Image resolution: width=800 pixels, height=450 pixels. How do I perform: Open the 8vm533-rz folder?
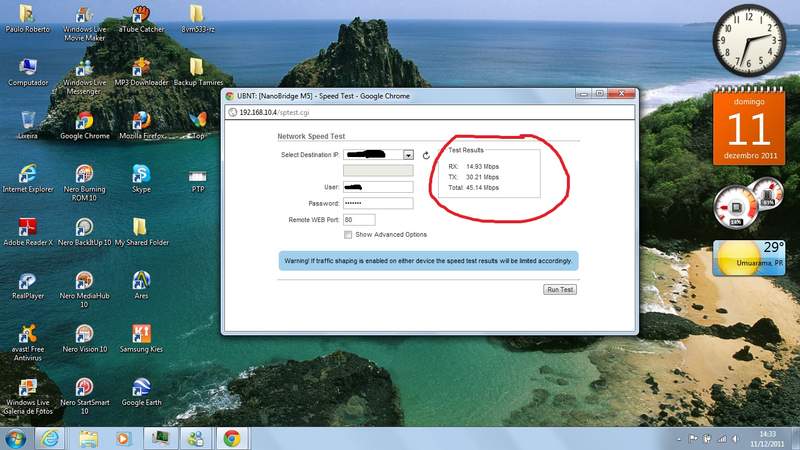(197, 18)
